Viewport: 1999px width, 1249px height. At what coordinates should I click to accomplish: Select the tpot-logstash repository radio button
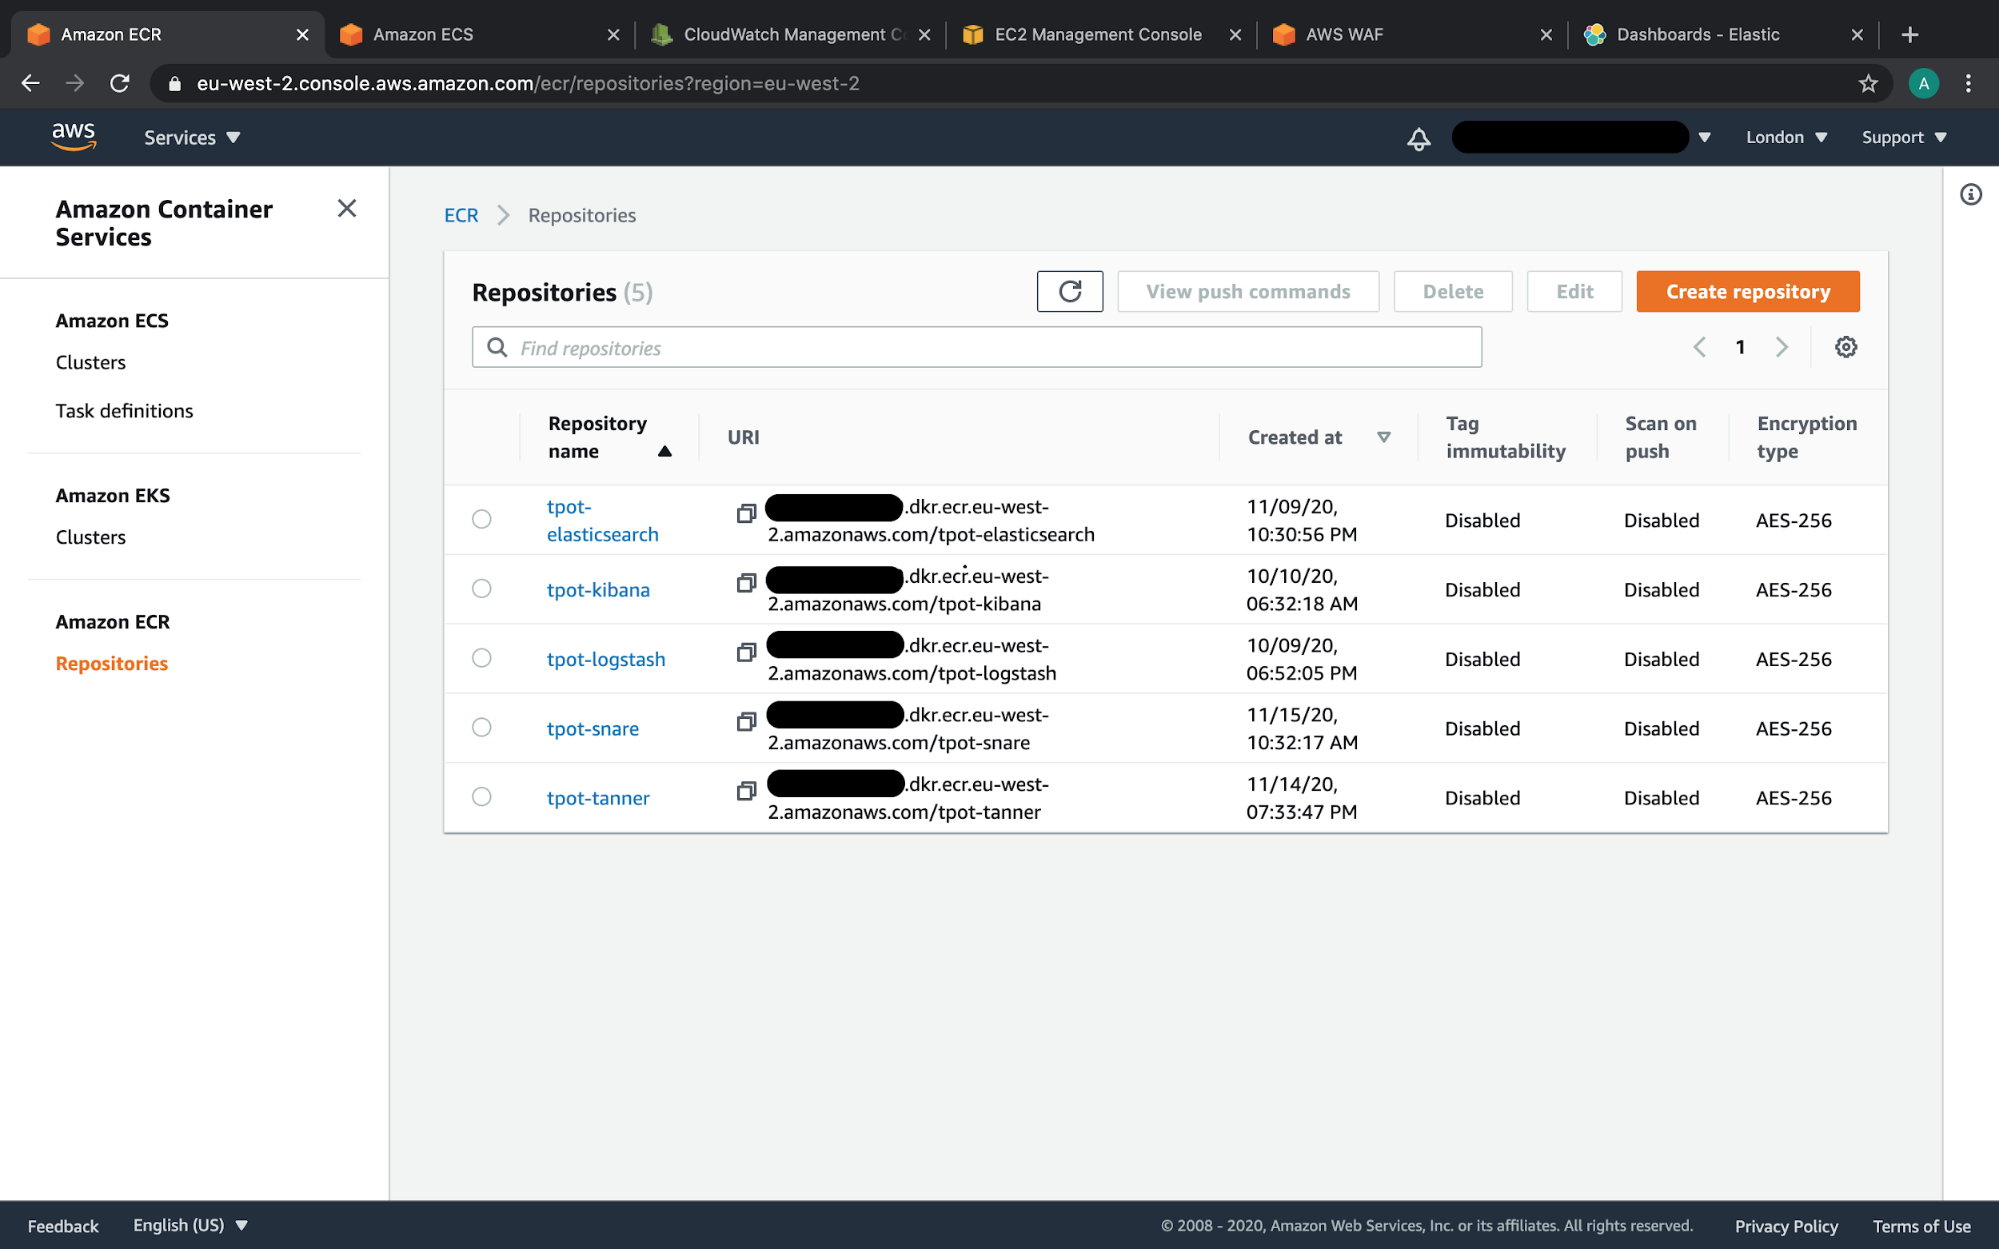[x=482, y=658]
